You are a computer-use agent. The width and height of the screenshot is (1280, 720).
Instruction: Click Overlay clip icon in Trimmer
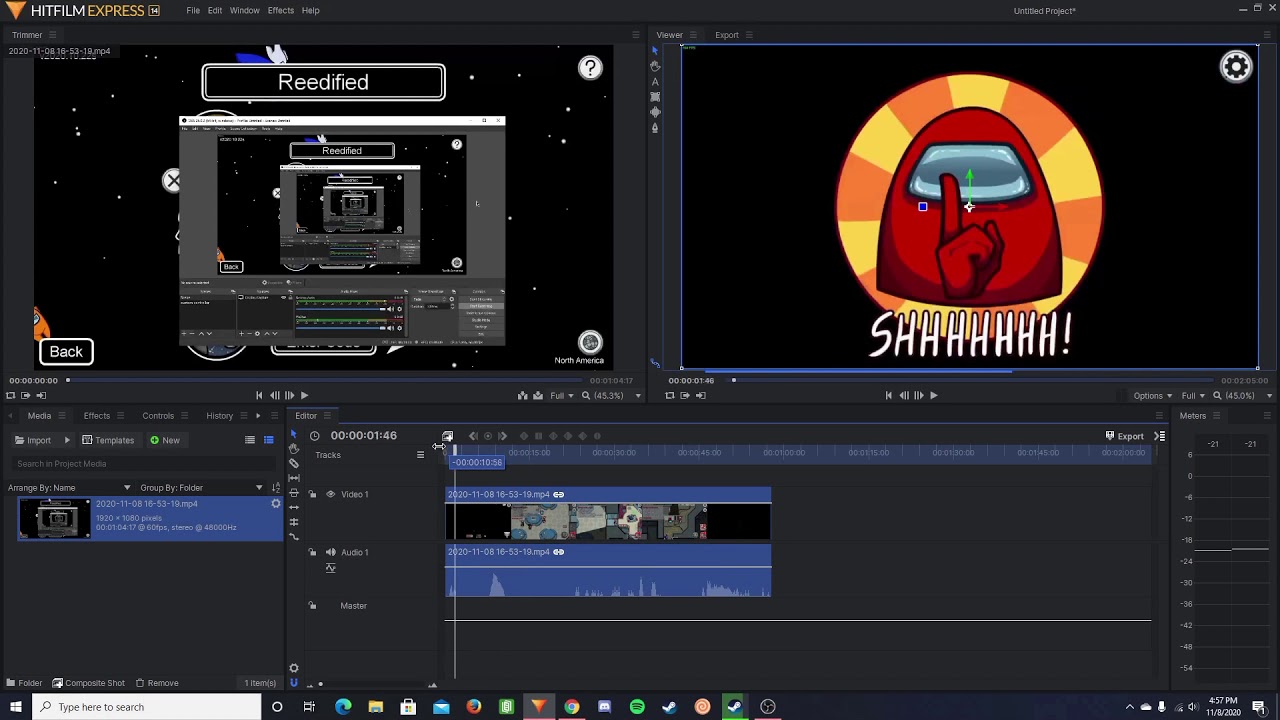tap(538, 395)
